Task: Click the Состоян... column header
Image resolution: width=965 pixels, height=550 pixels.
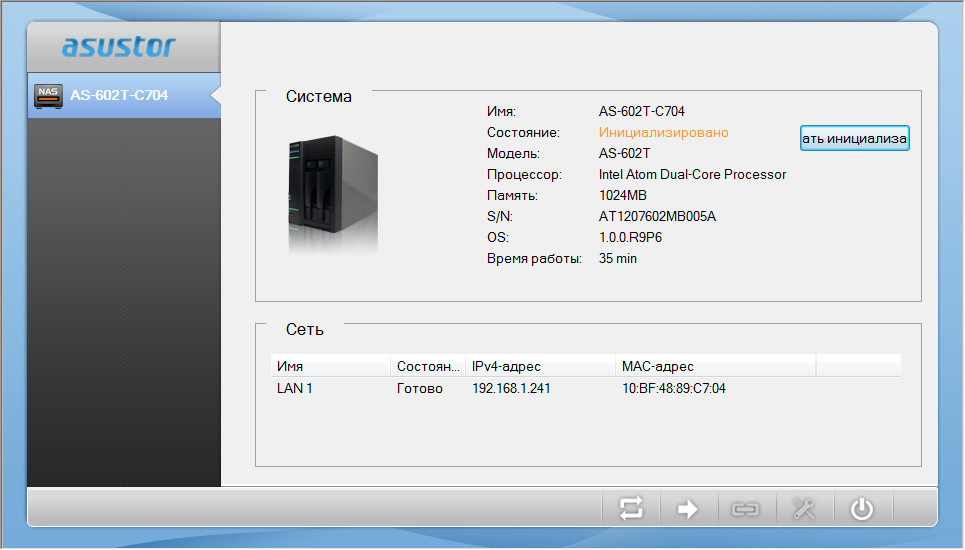Action: pyautogui.click(x=429, y=367)
